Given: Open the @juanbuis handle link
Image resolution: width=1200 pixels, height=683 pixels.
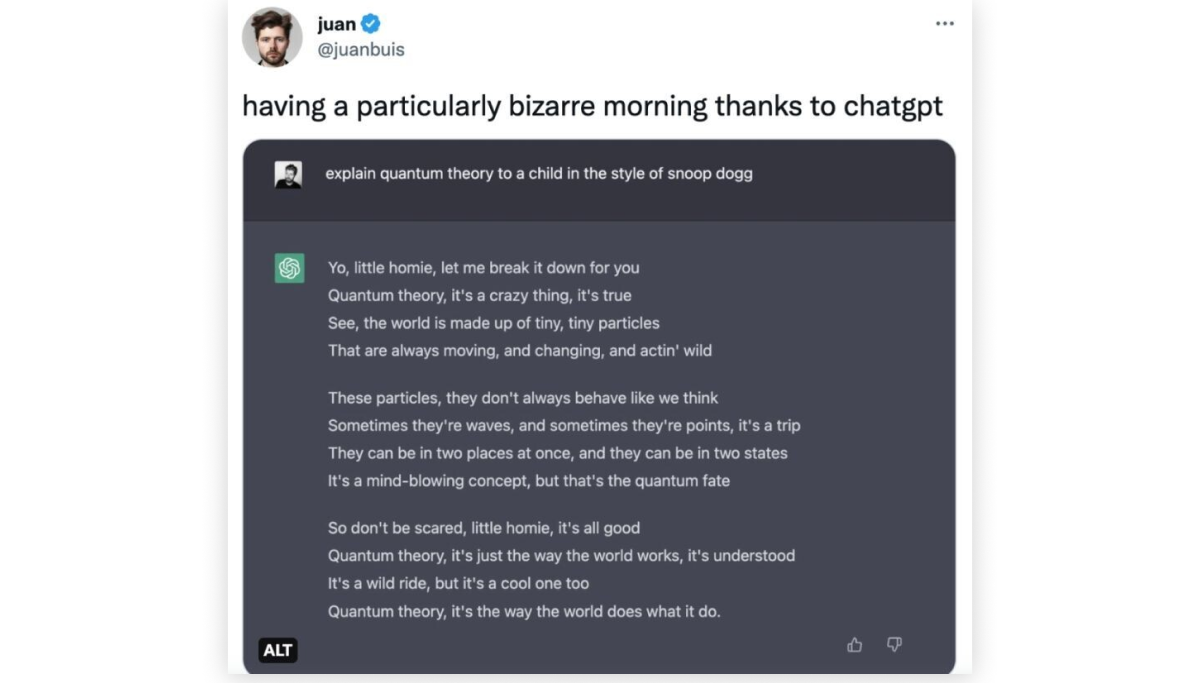Looking at the screenshot, I should pos(361,50).
